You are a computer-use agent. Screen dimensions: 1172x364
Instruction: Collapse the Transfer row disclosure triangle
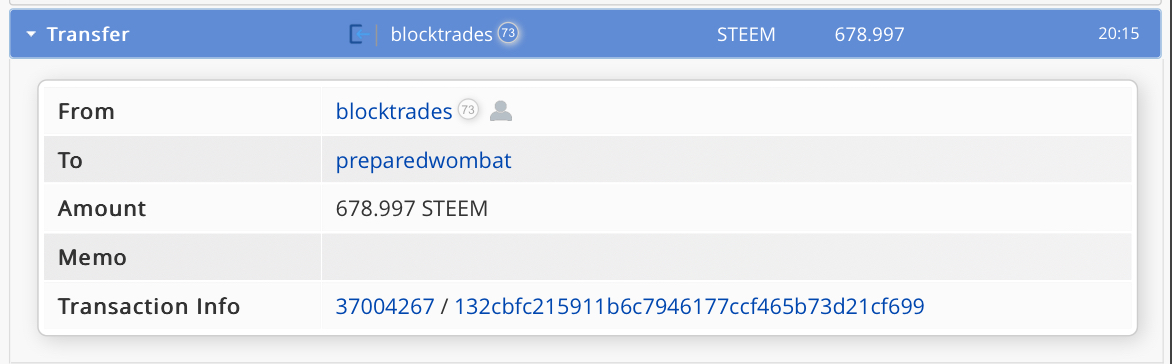click(x=31, y=34)
